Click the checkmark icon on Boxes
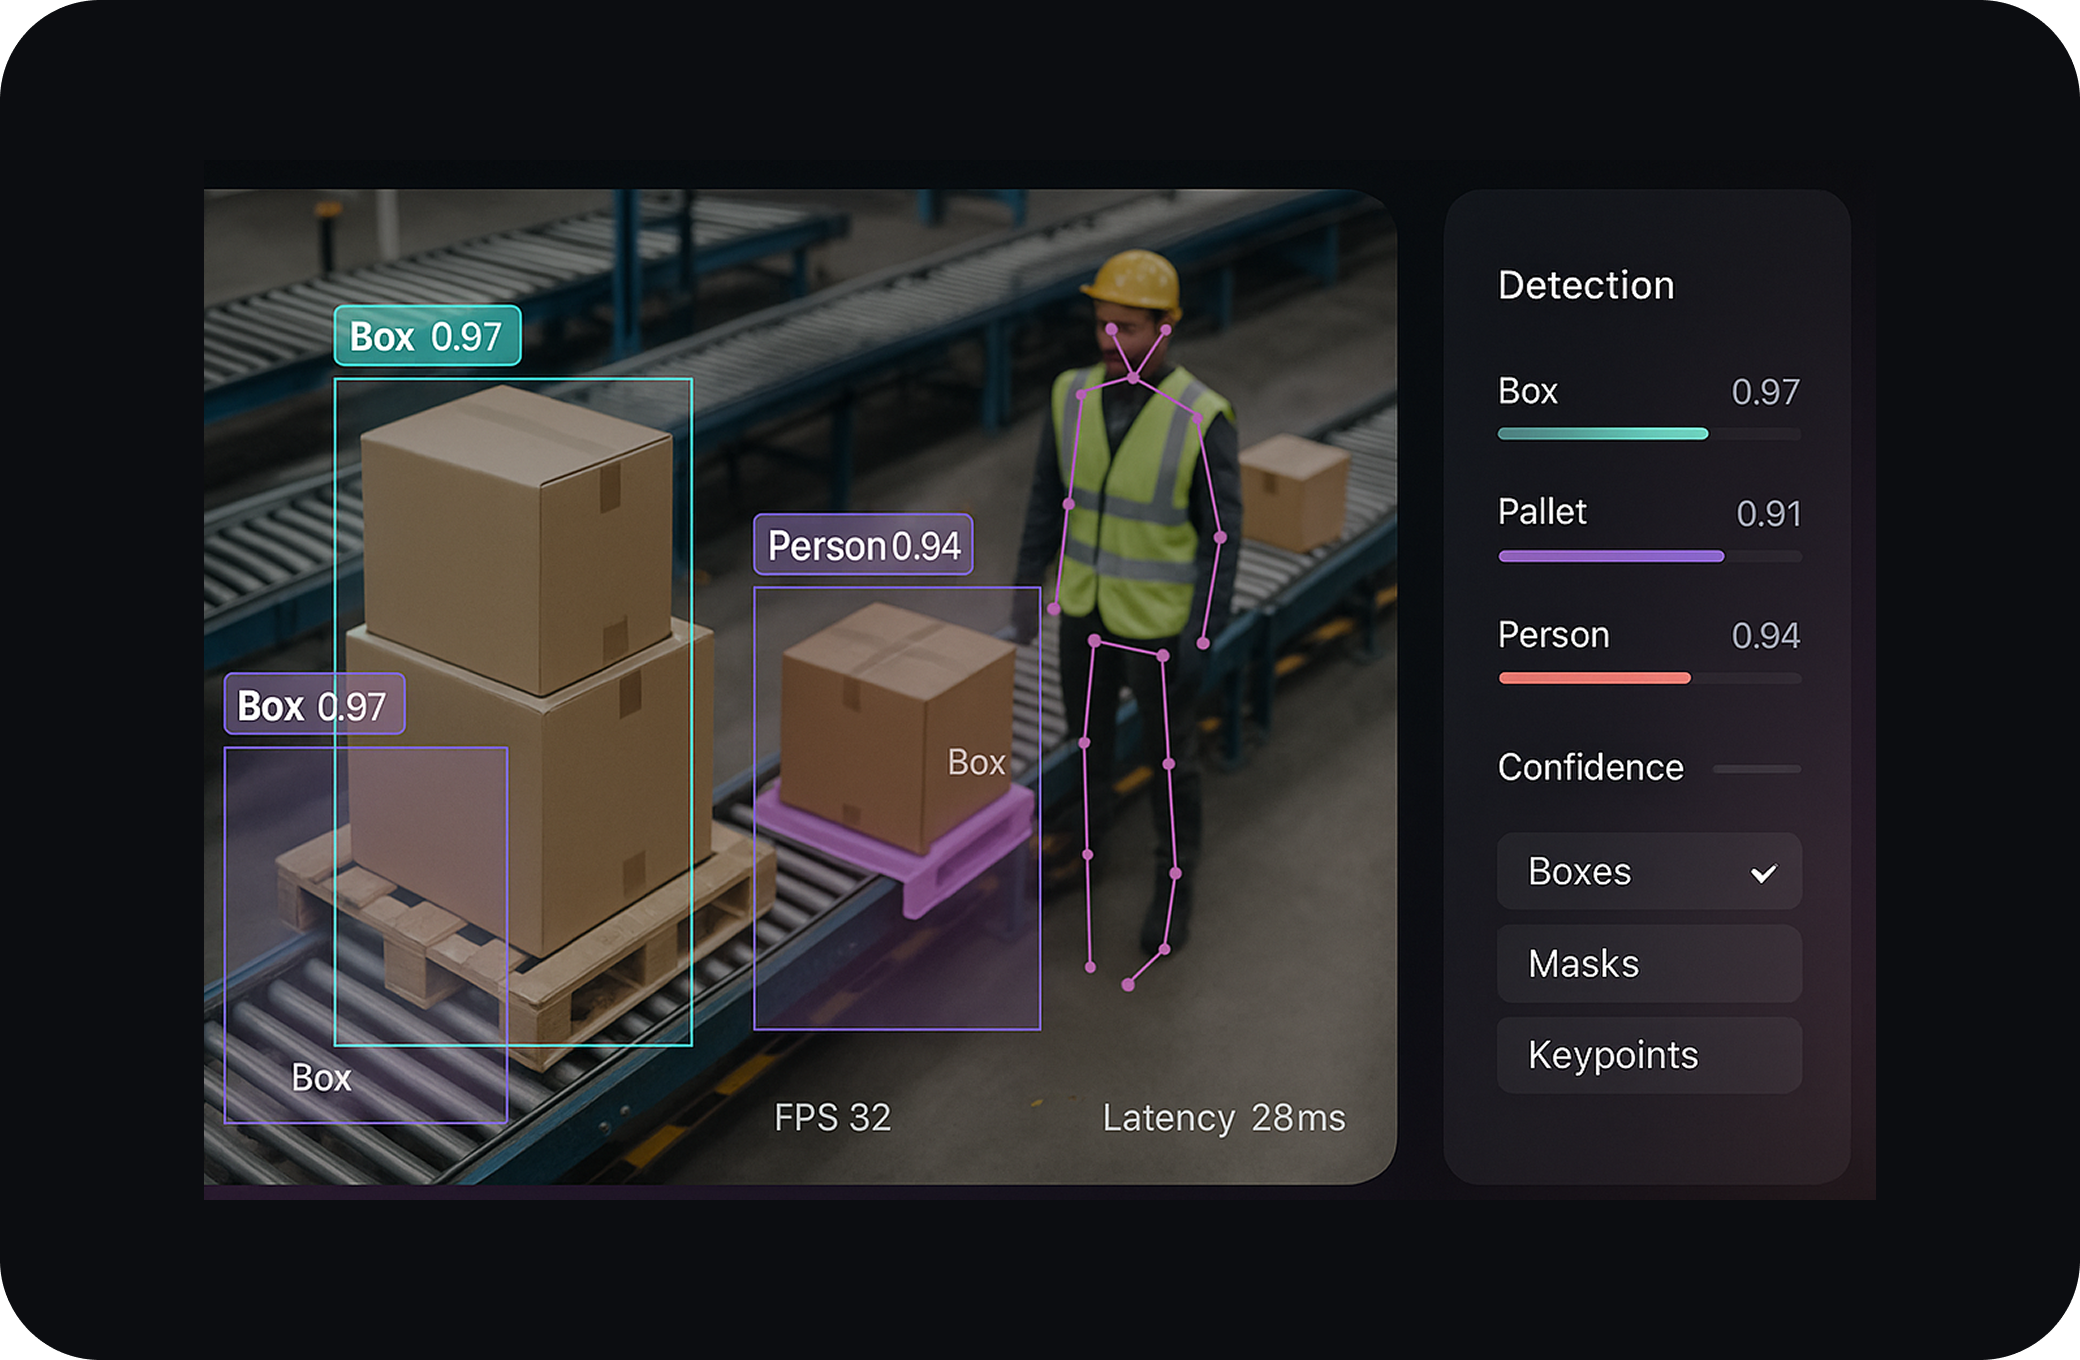This screenshot has height=1360, width=2080. pos(1763,873)
